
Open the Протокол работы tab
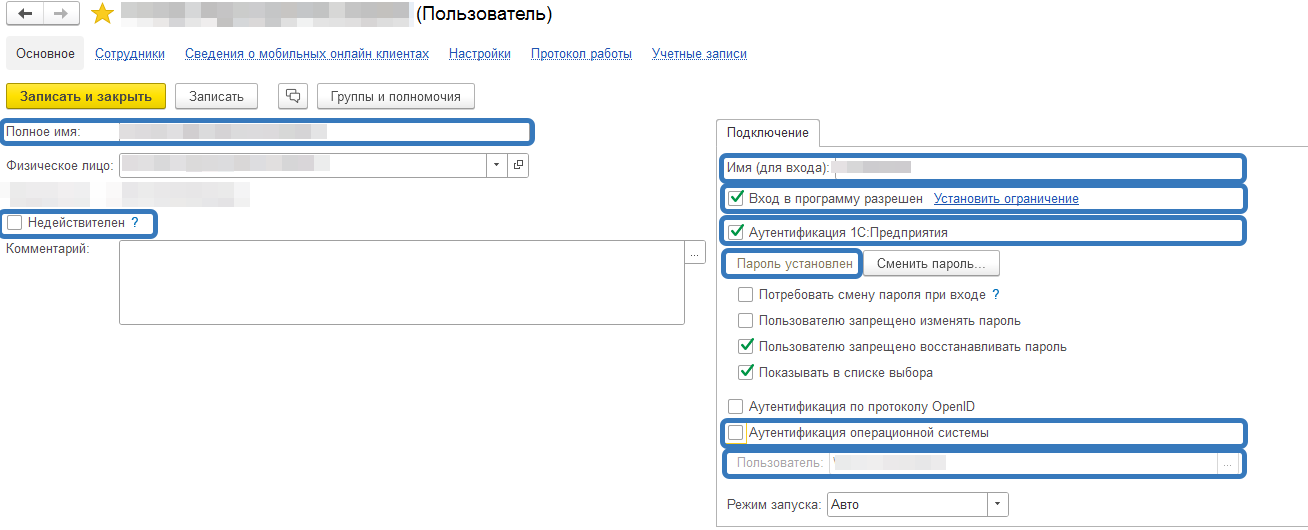tap(581, 54)
